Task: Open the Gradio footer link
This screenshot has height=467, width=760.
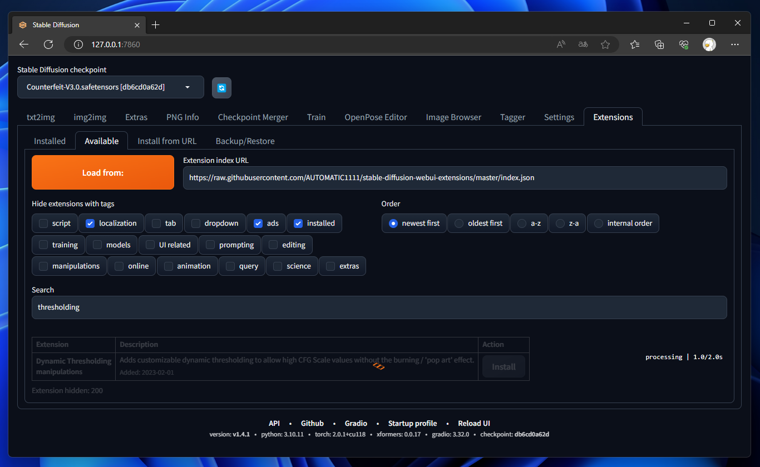Action: (356, 423)
